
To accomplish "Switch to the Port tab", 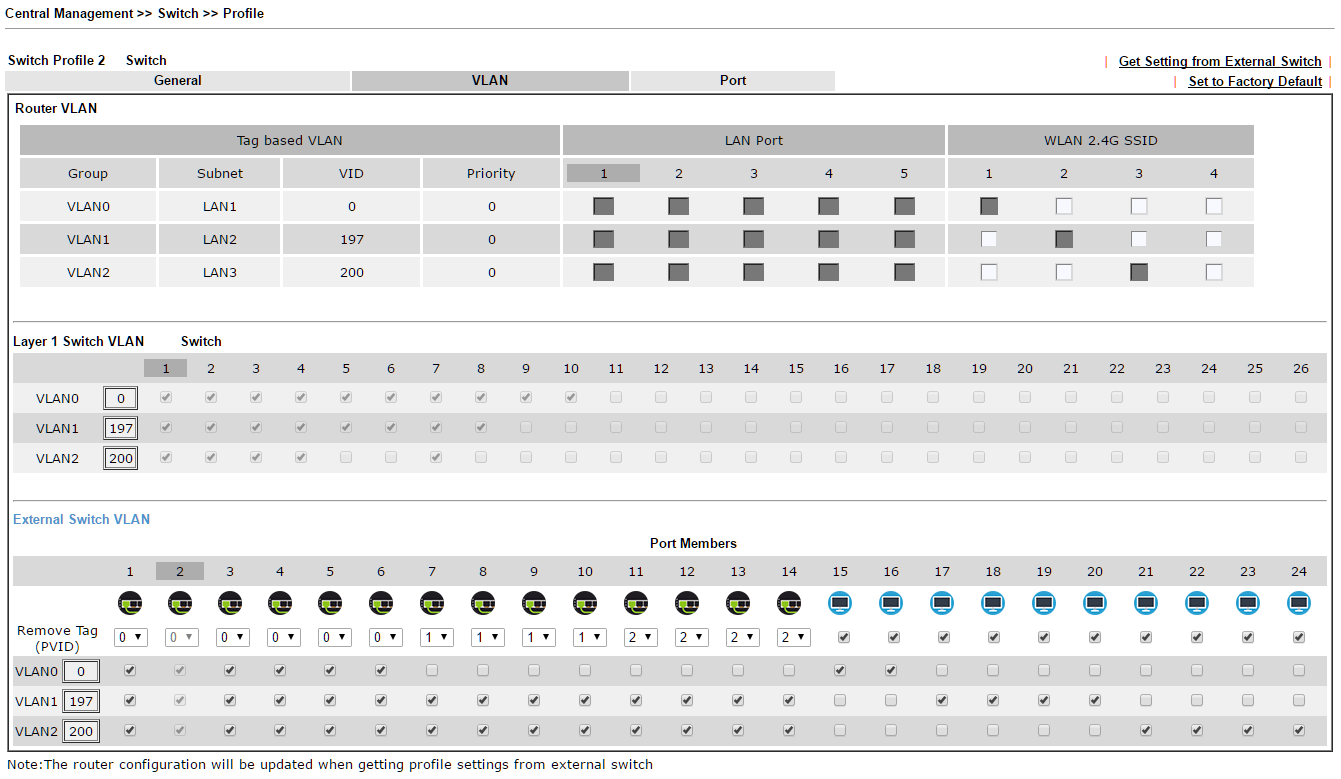I will 733,81.
